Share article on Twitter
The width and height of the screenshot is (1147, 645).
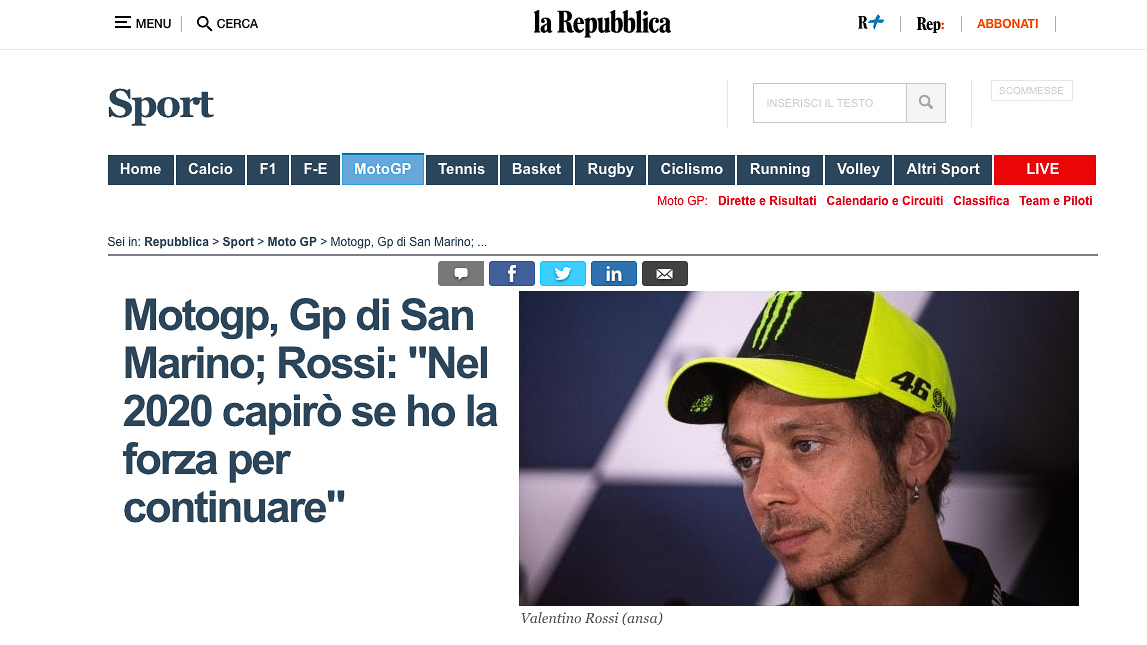pos(563,274)
